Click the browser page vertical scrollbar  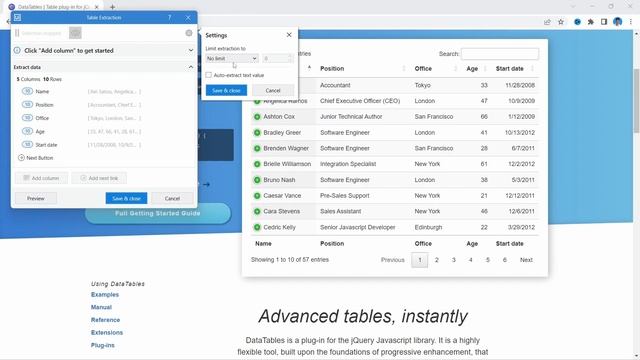pyautogui.click(x=636, y=101)
